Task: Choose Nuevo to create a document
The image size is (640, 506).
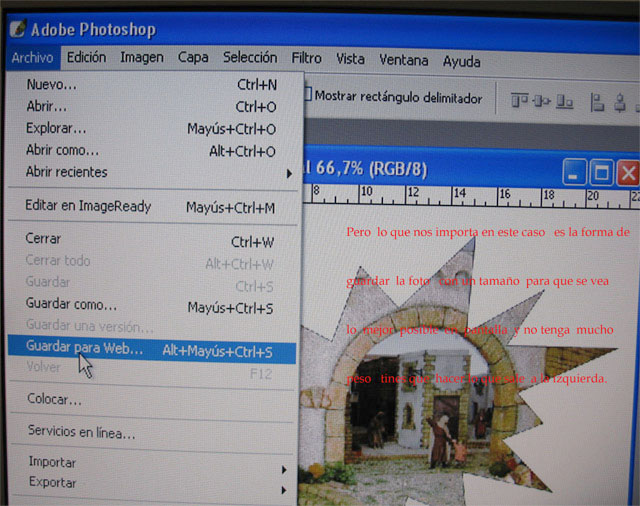Action: pos(51,85)
